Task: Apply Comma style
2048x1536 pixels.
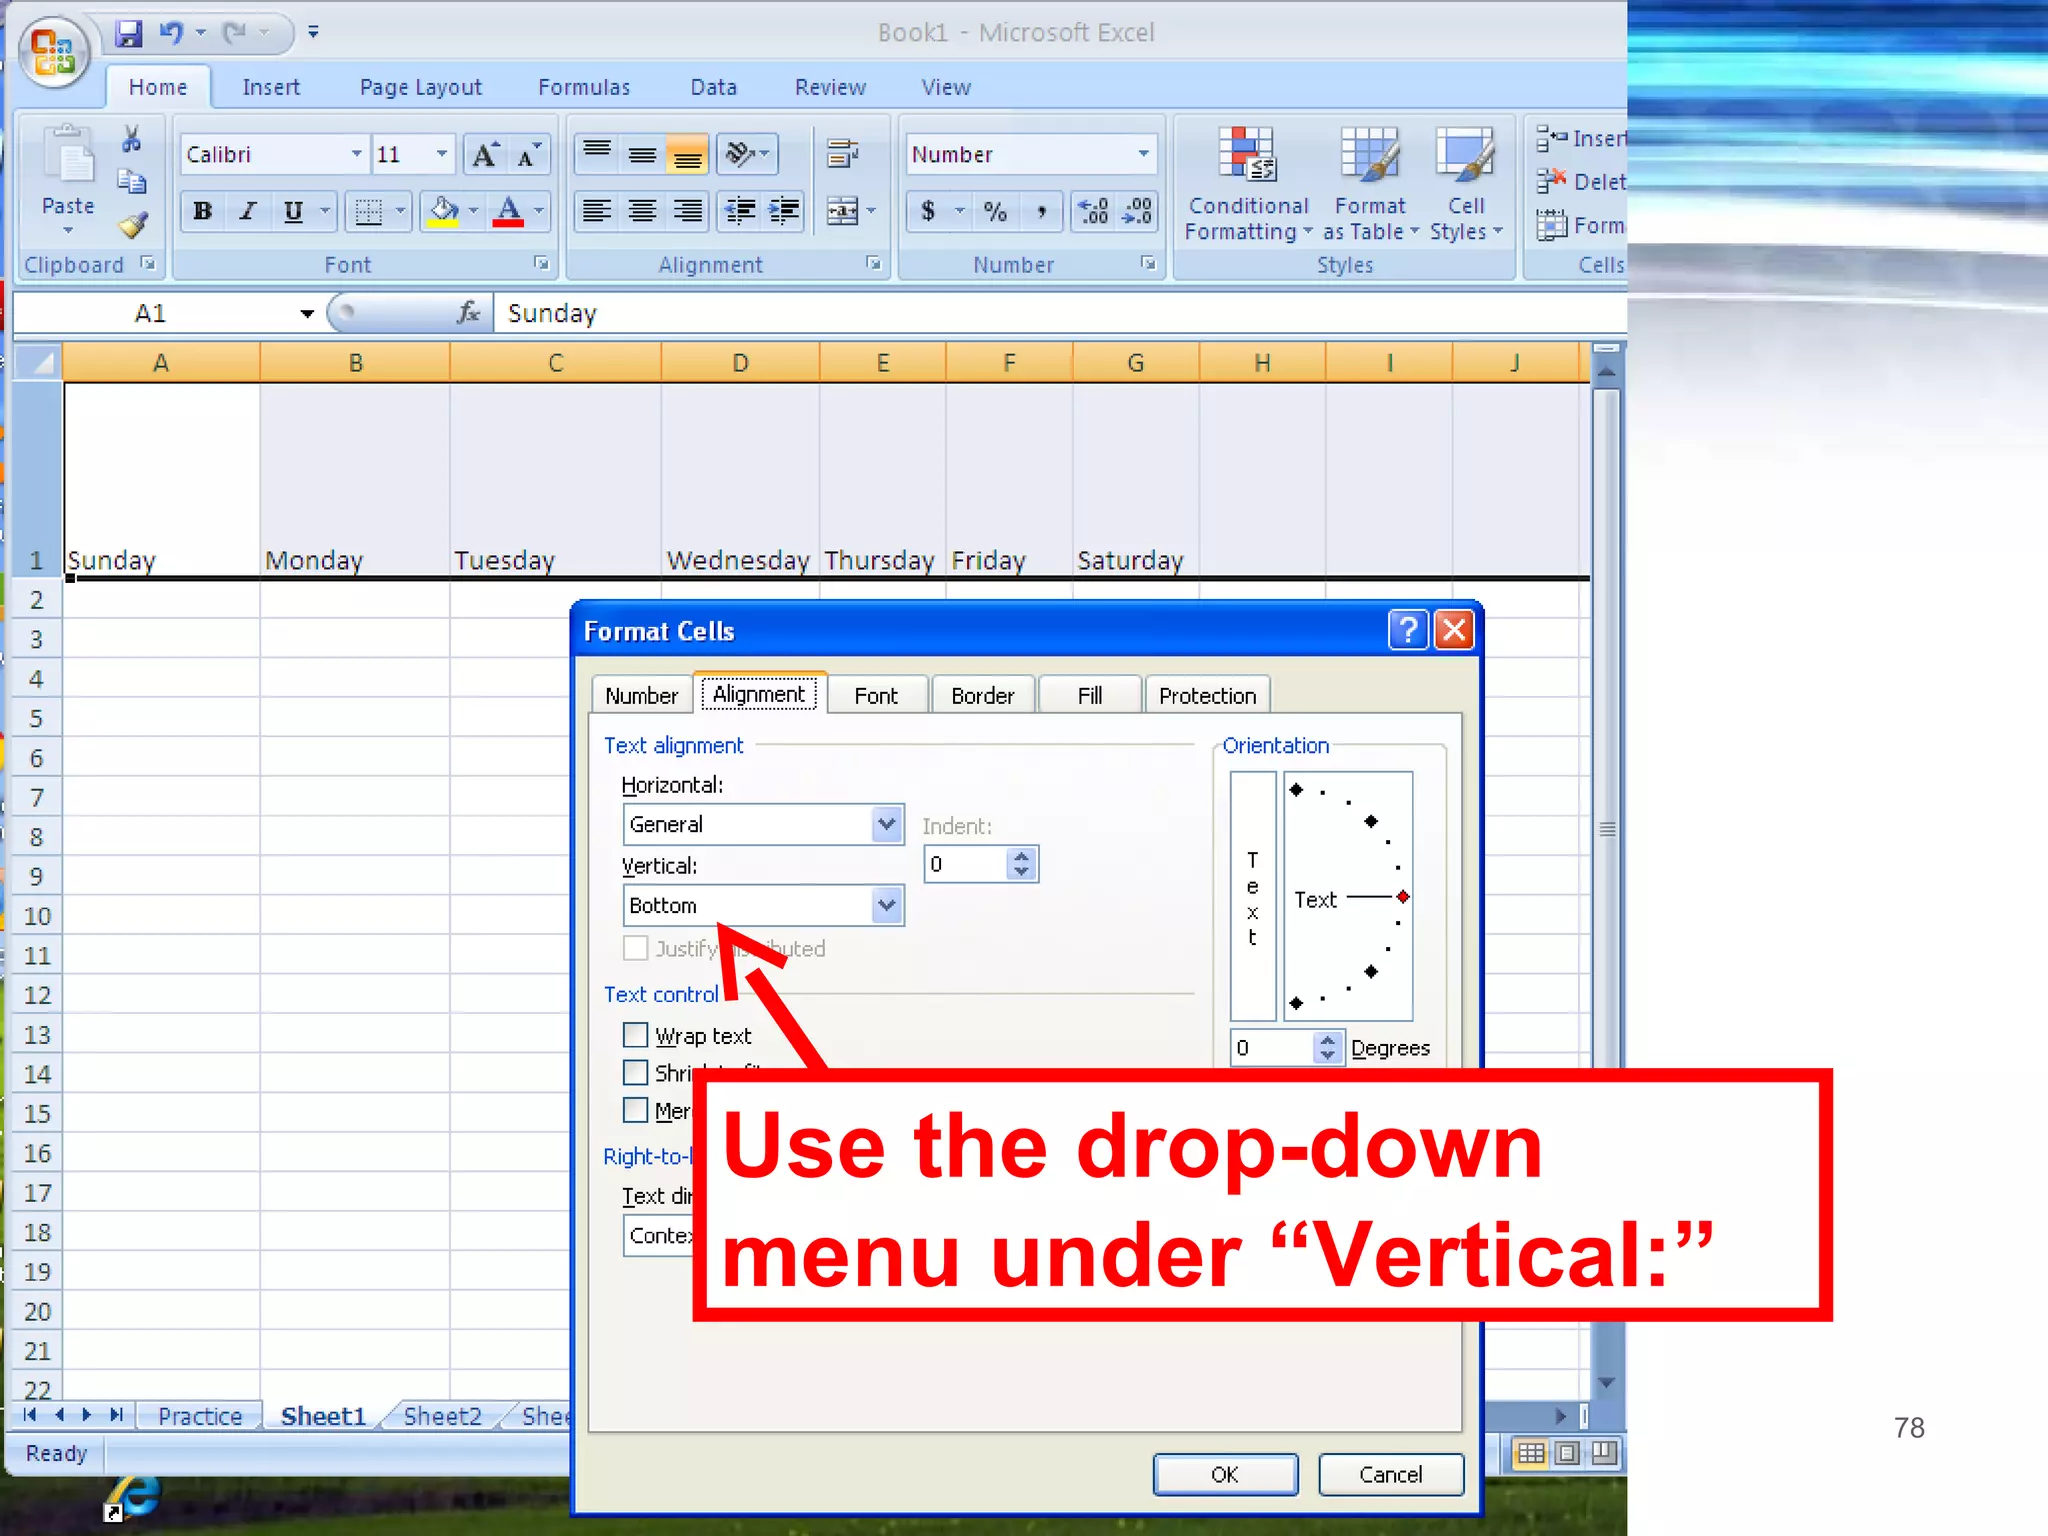Action: [1042, 211]
